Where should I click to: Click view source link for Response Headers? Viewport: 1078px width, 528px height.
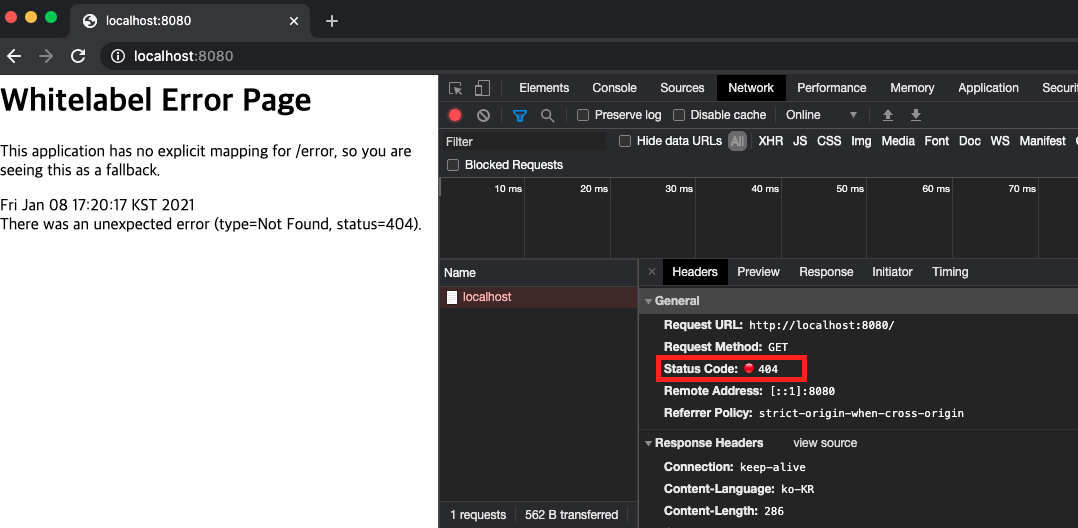point(825,443)
